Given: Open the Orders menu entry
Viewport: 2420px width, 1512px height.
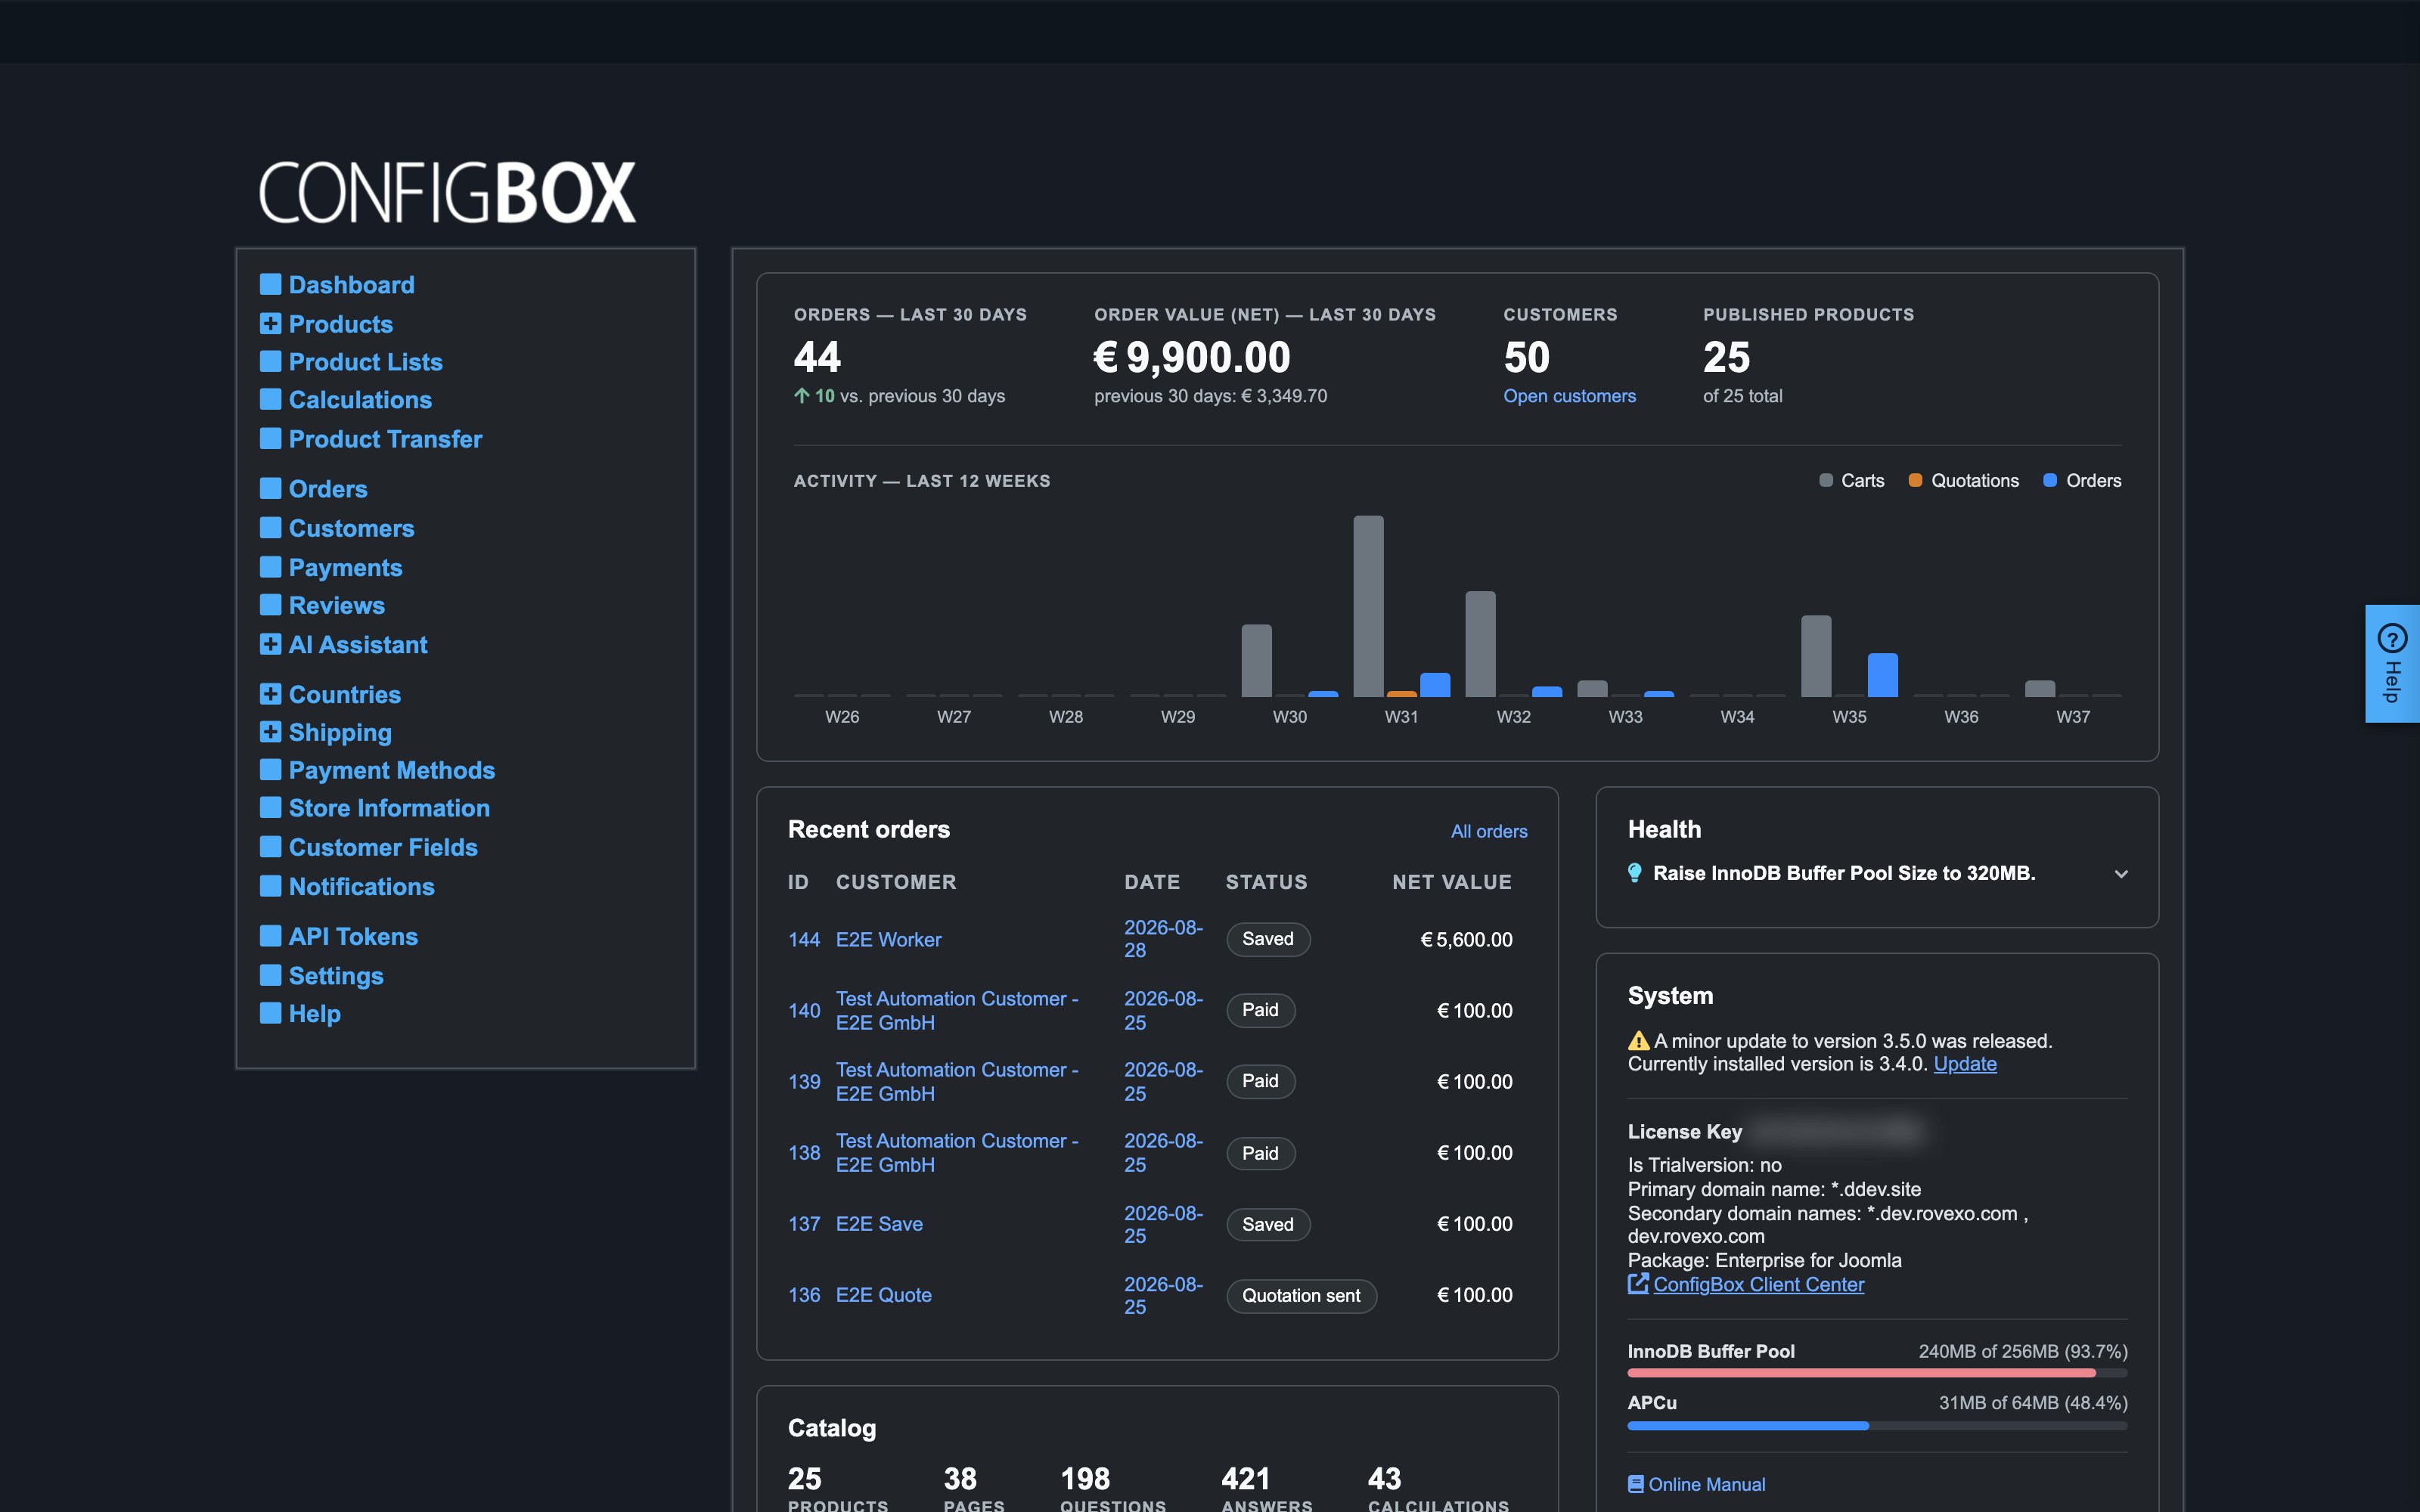Looking at the screenshot, I should [x=328, y=489].
